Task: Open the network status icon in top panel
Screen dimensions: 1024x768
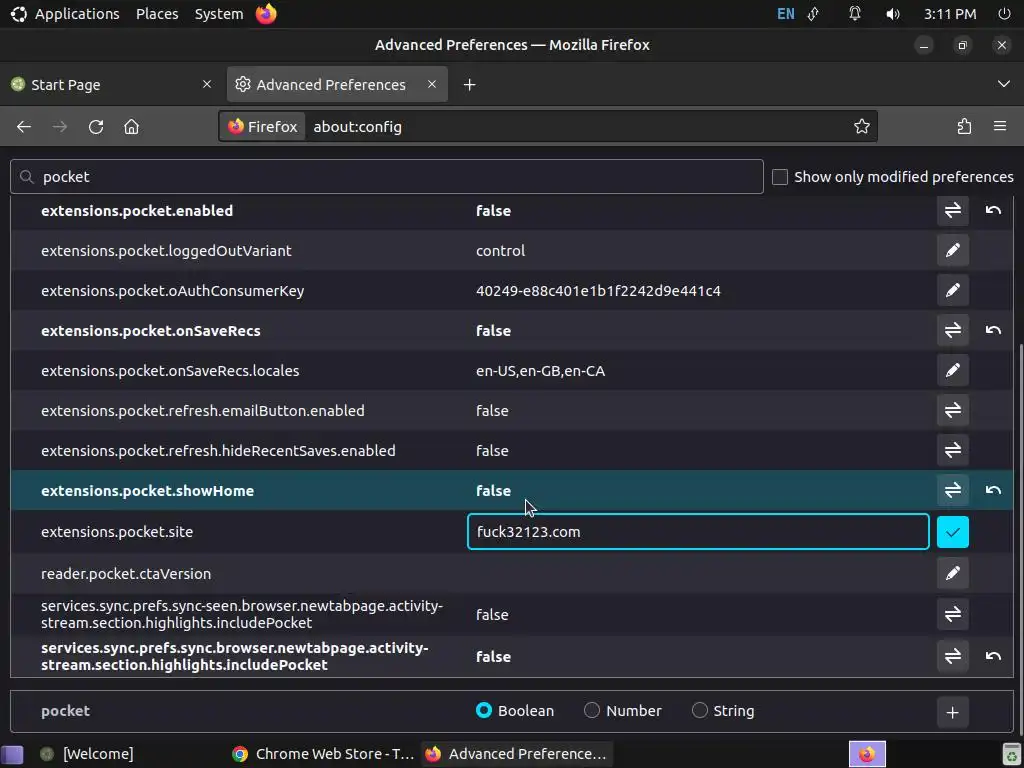Action: click(814, 14)
